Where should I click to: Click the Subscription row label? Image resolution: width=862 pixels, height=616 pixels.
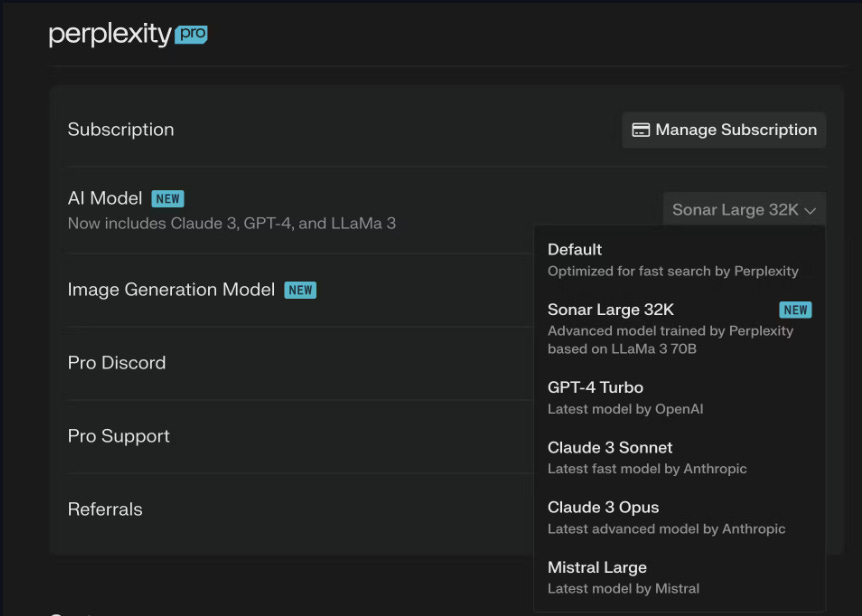121,130
